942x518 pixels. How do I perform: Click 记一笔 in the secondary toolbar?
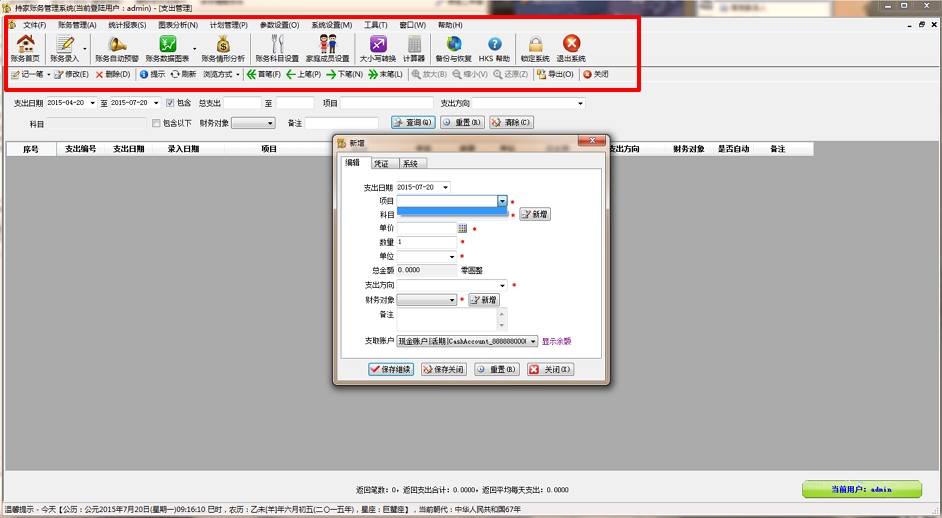[x=27, y=75]
